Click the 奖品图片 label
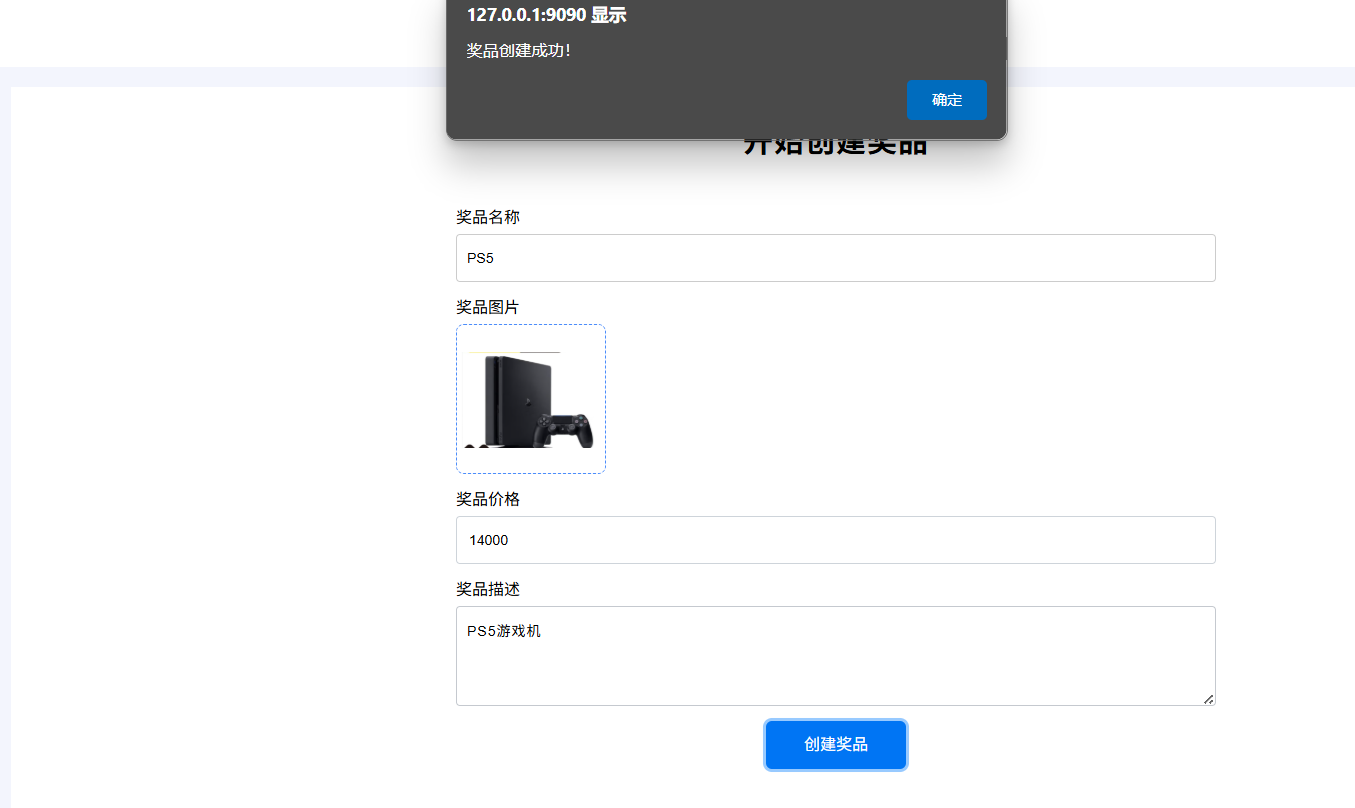Viewport: 1355px width, 808px height. coord(488,307)
